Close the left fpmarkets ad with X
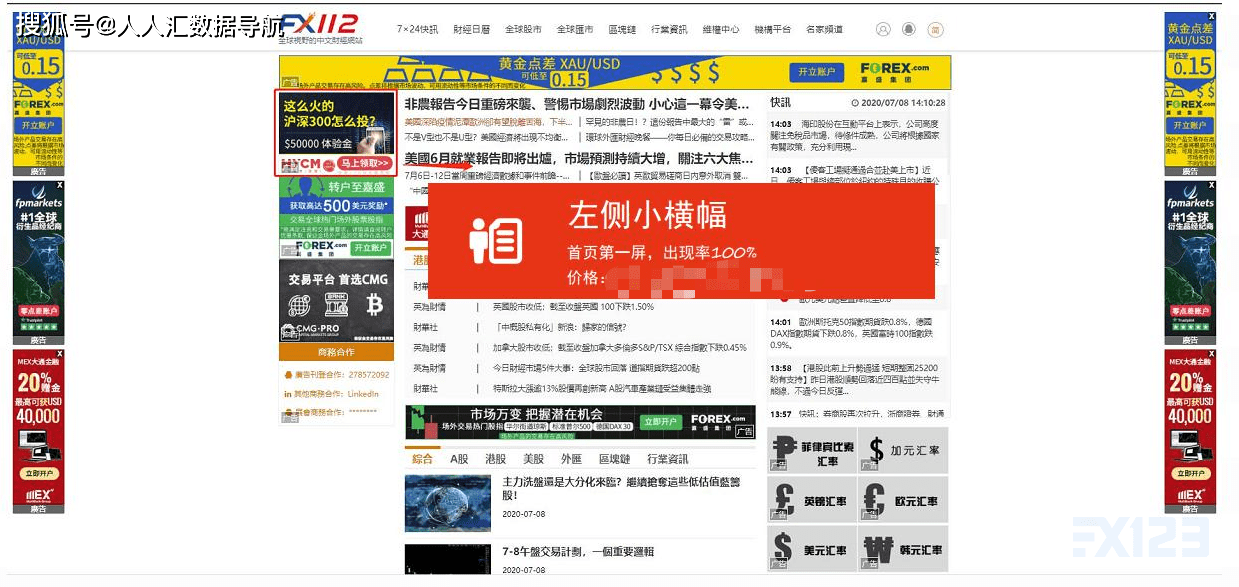 coord(60,186)
